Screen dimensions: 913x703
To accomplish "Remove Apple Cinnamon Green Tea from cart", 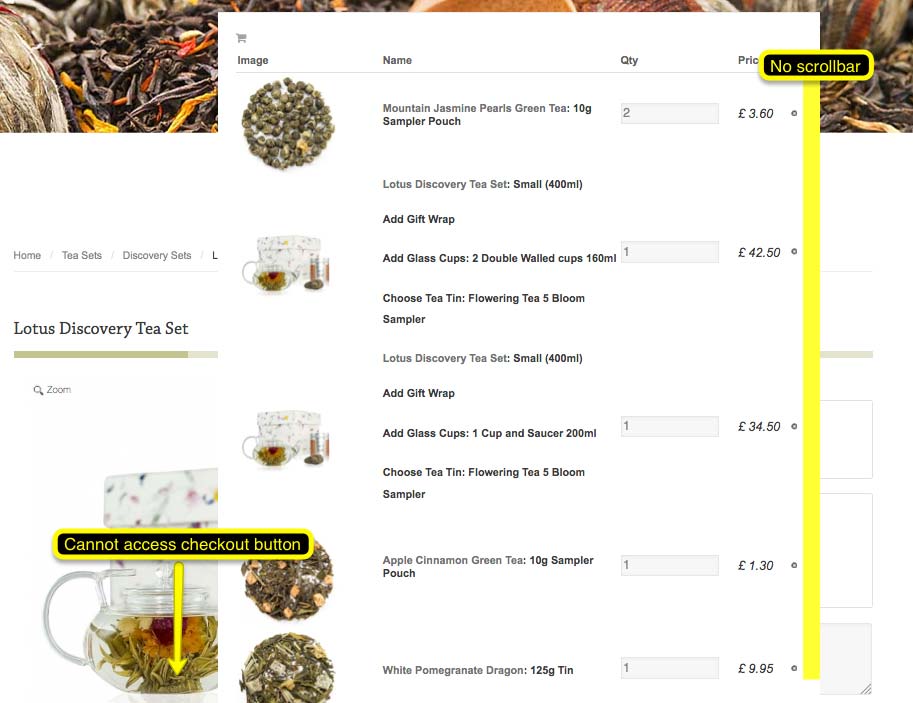I will coord(794,565).
